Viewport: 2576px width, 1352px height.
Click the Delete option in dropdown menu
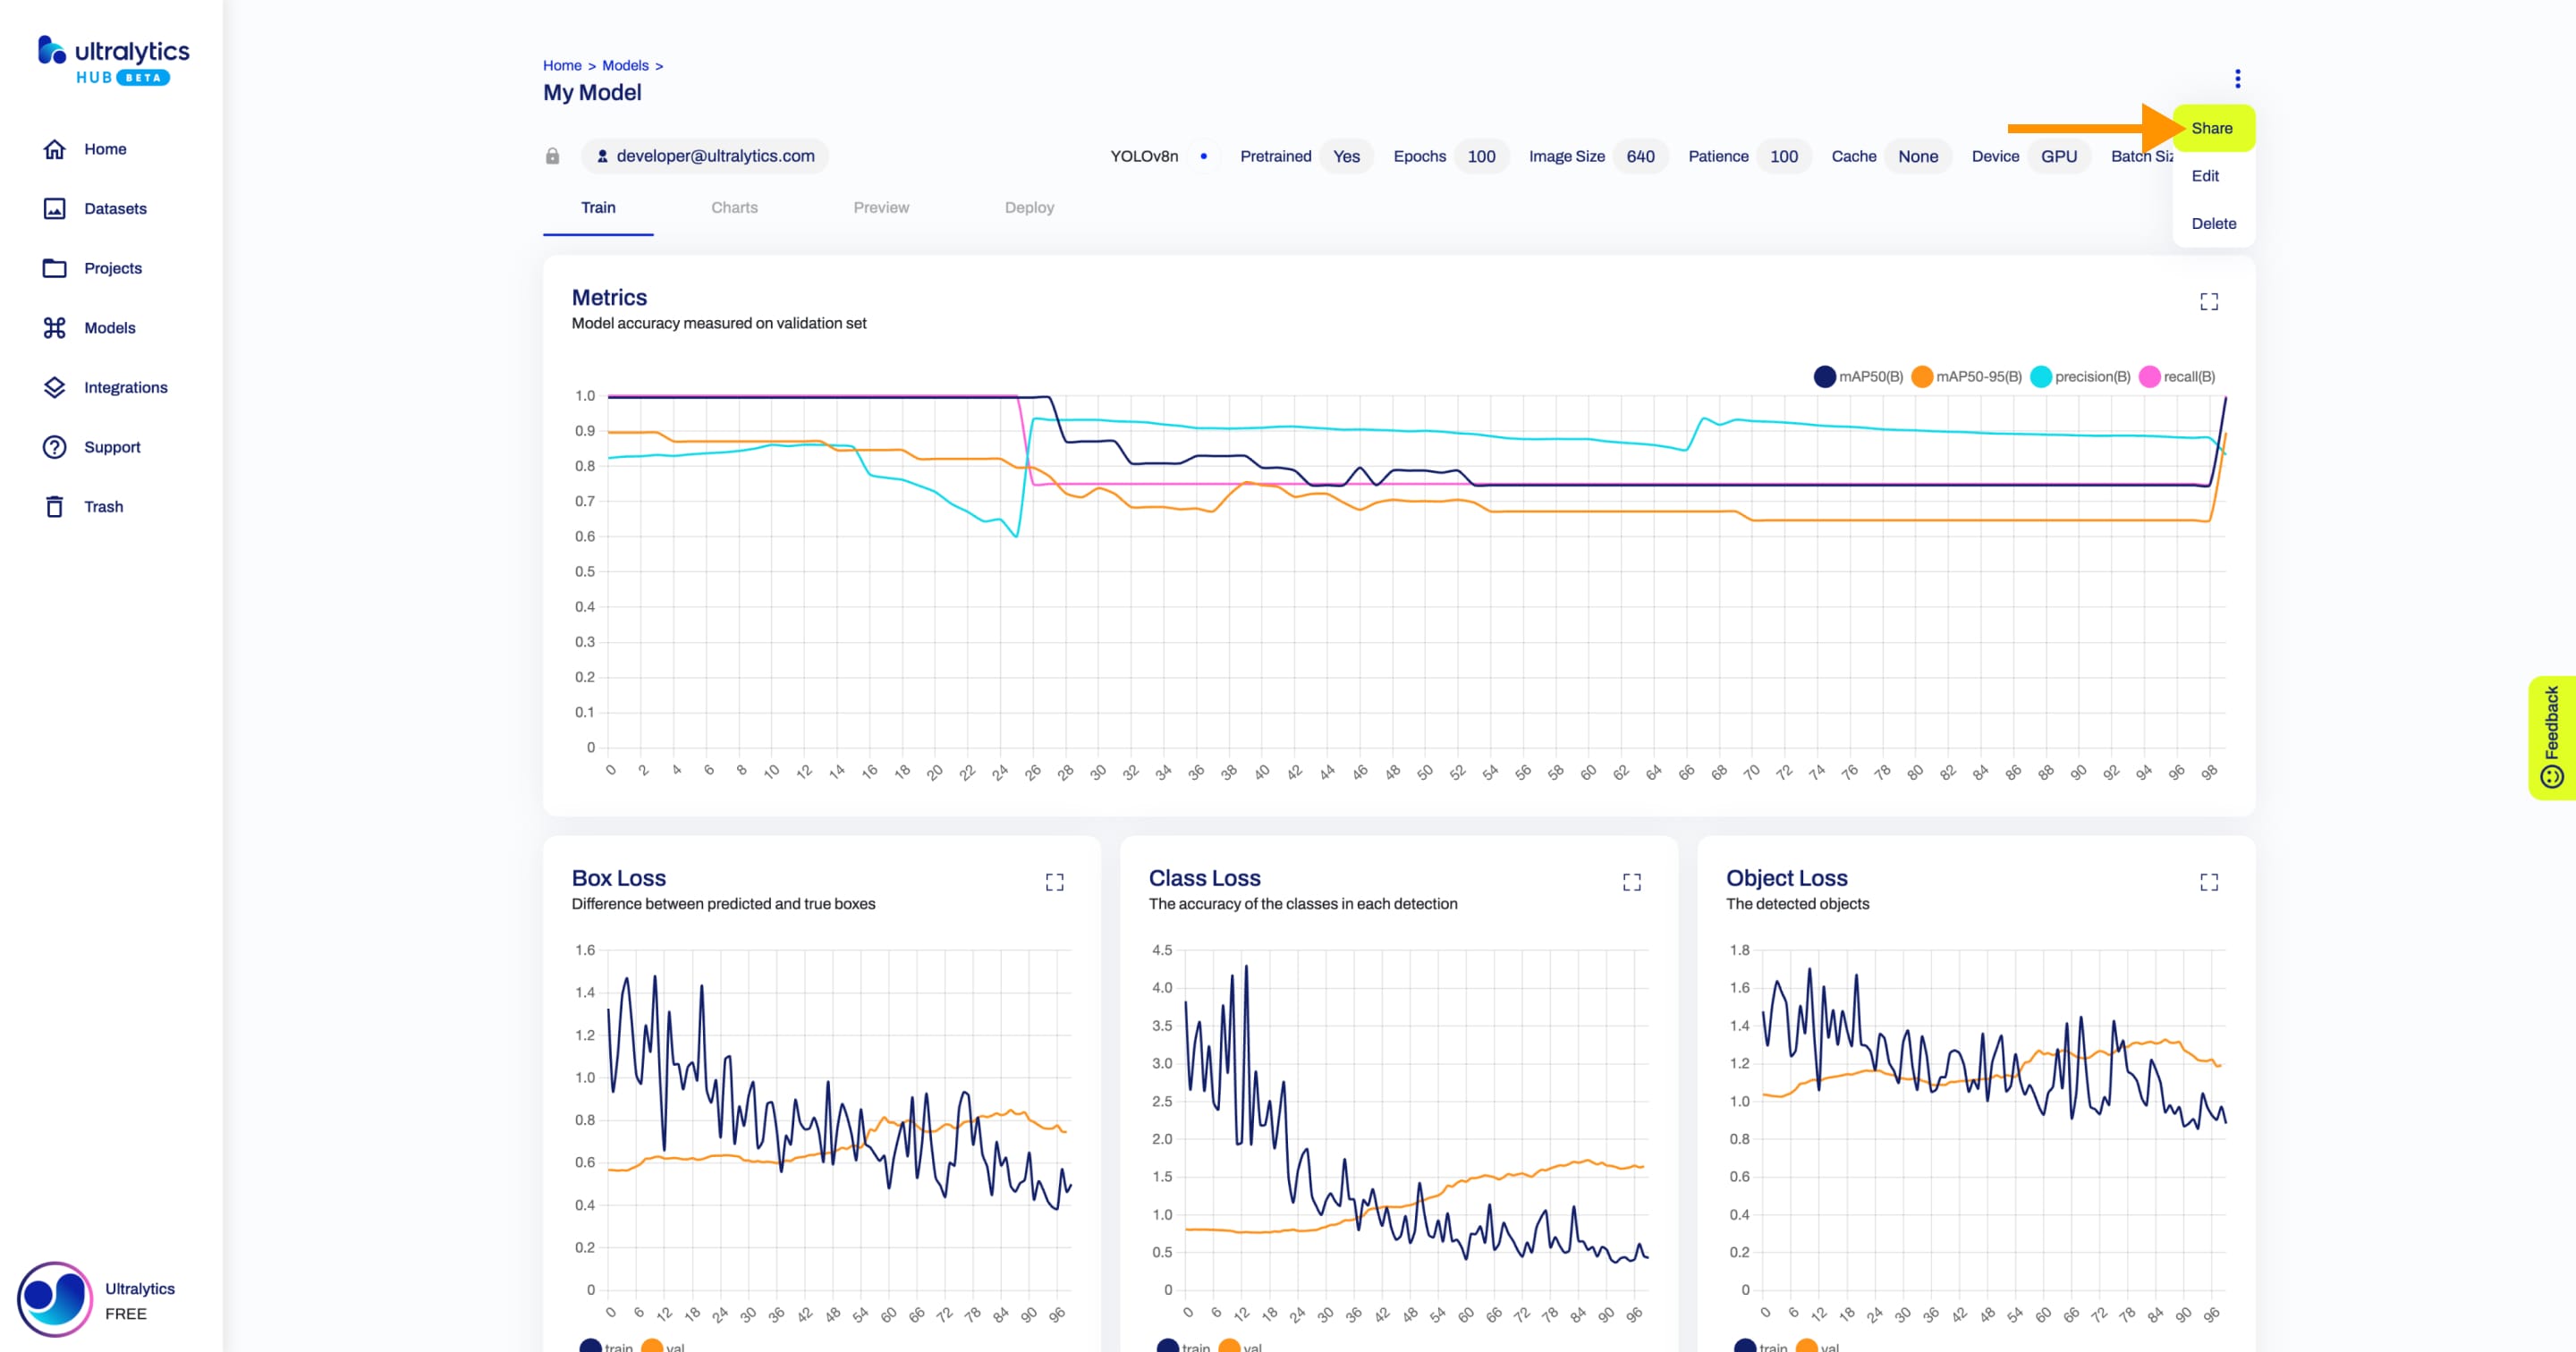click(x=2211, y=223)
